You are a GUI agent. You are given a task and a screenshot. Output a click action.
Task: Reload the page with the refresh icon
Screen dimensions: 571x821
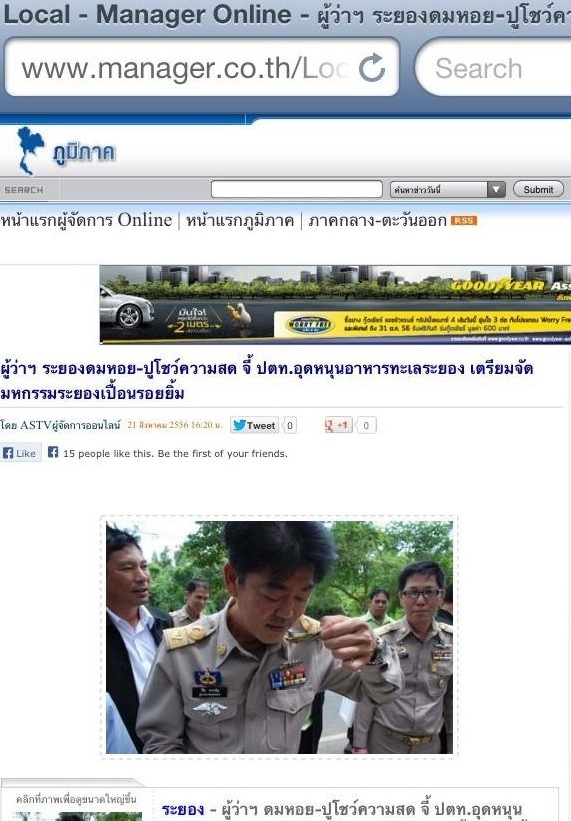pyautogui.click(x=372, y=68)
